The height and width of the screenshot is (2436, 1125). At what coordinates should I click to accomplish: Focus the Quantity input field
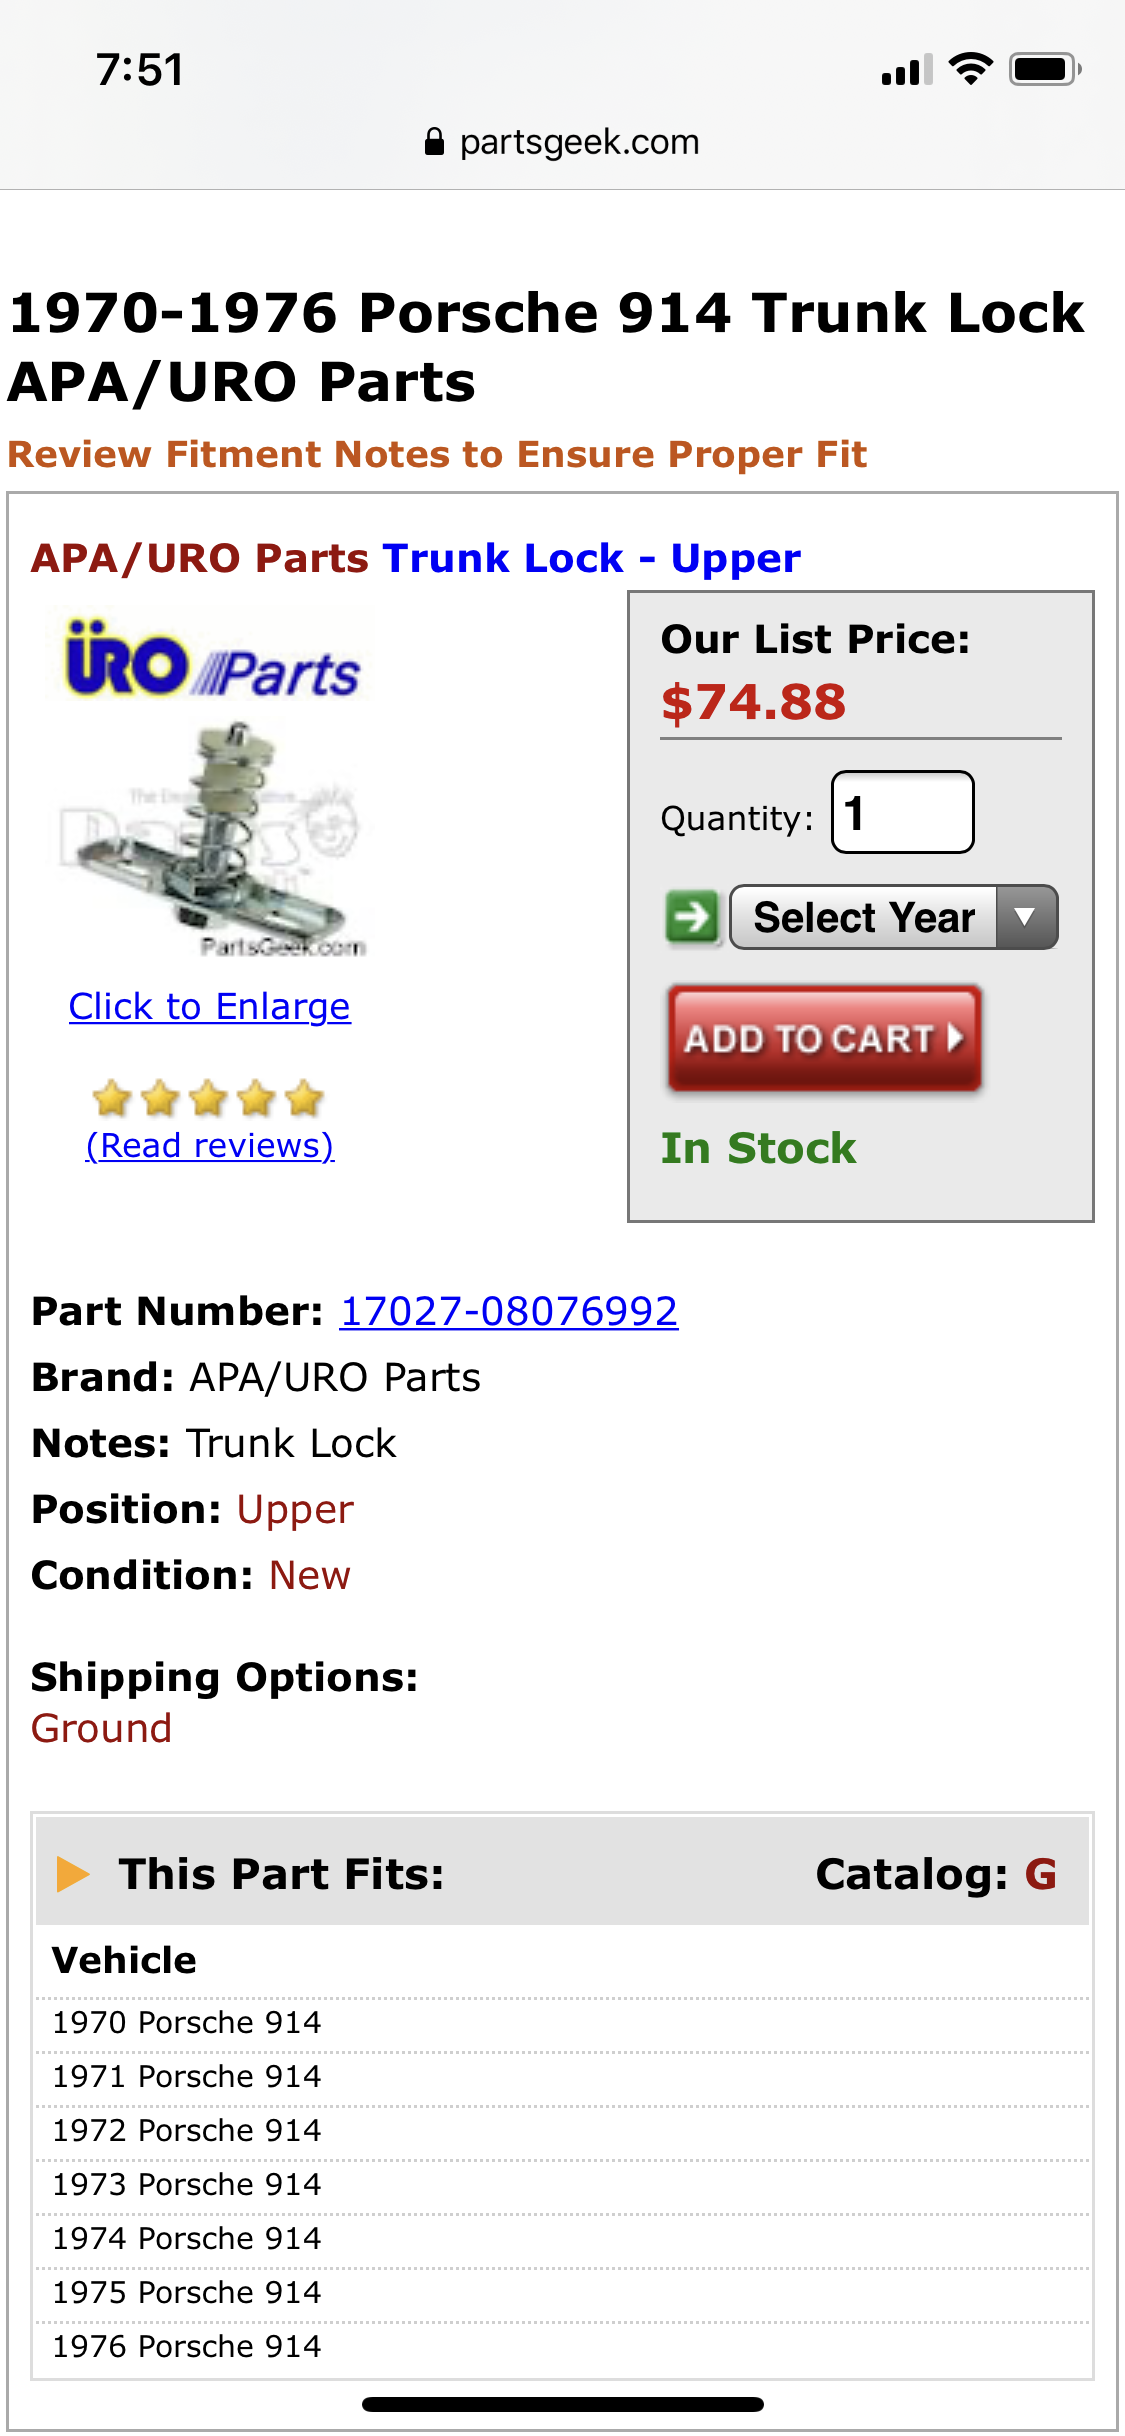(x=902, y=812)
